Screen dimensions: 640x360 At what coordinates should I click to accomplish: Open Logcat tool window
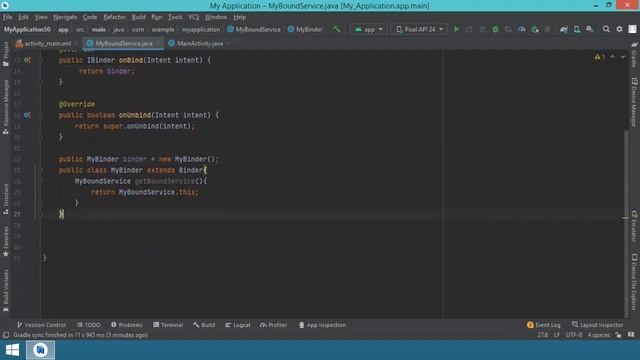[x=238, y=325]
